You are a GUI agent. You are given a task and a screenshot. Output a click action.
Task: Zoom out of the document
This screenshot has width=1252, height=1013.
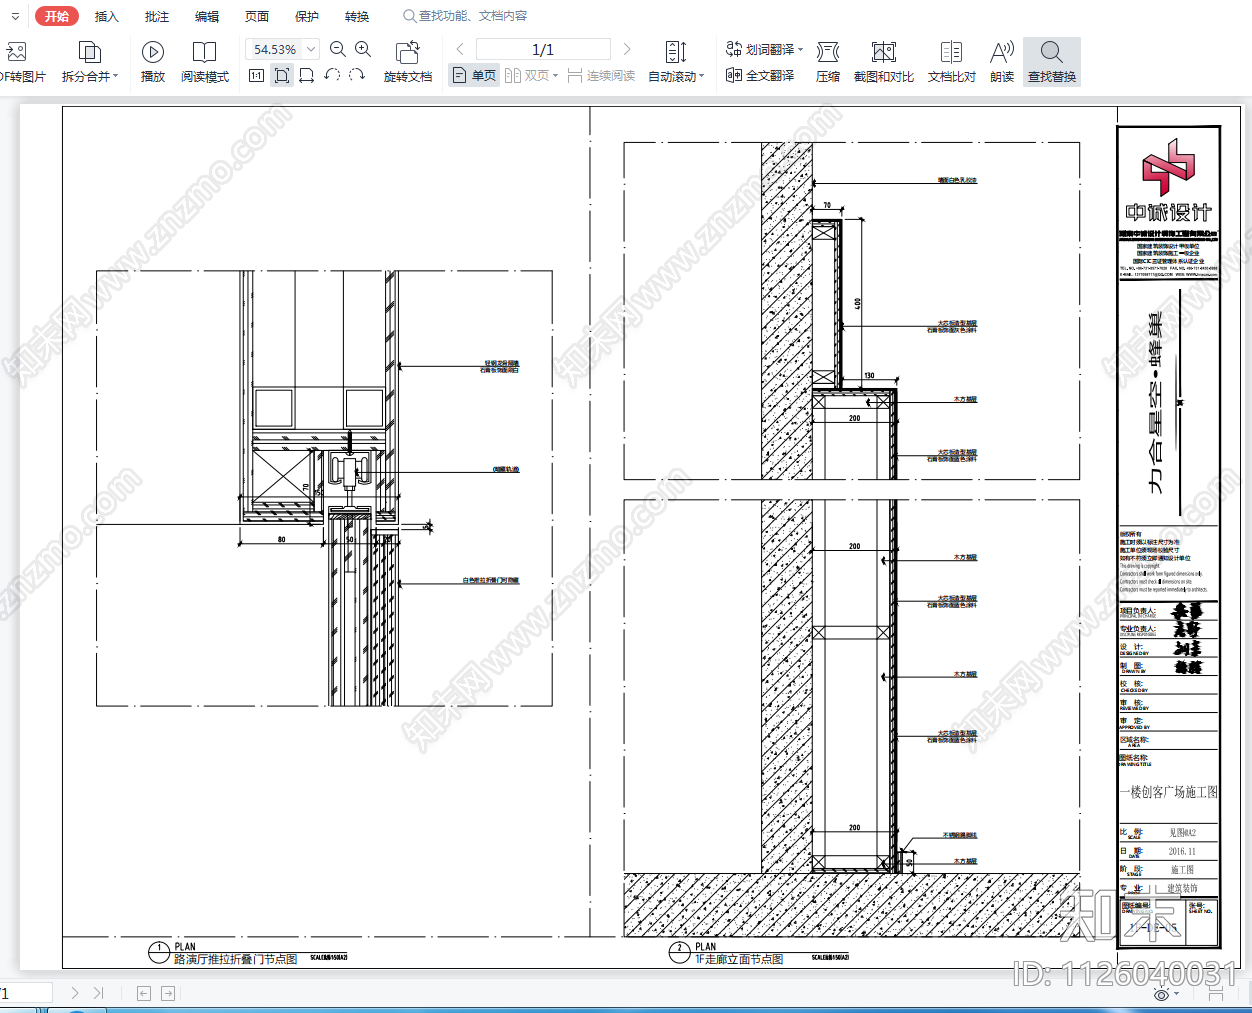pyautogui.click(x=338, y=49)
